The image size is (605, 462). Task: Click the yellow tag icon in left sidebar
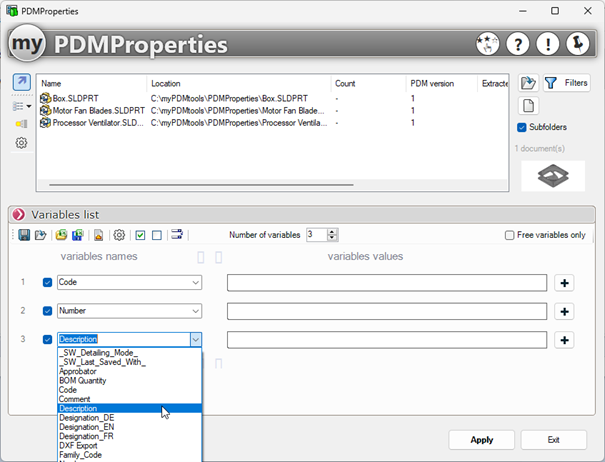tap(21, 124)
